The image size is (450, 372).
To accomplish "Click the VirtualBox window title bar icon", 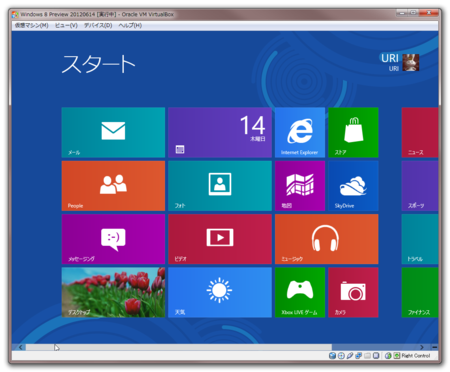I will [15, 14].
